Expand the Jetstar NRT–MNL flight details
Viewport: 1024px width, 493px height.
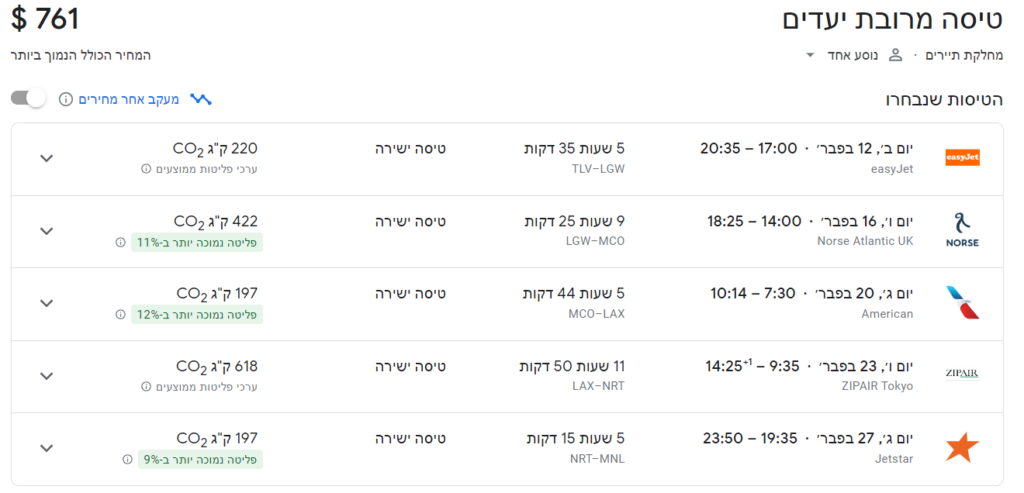coord(46,448)
